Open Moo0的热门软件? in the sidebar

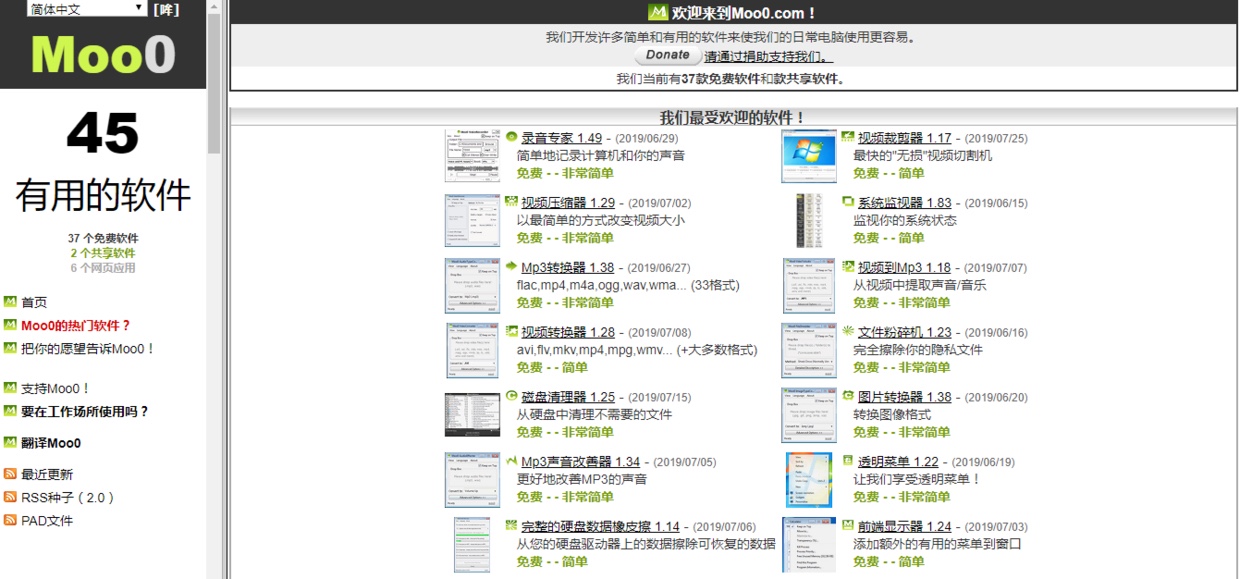pyautogui.click(x=76, y=325)
